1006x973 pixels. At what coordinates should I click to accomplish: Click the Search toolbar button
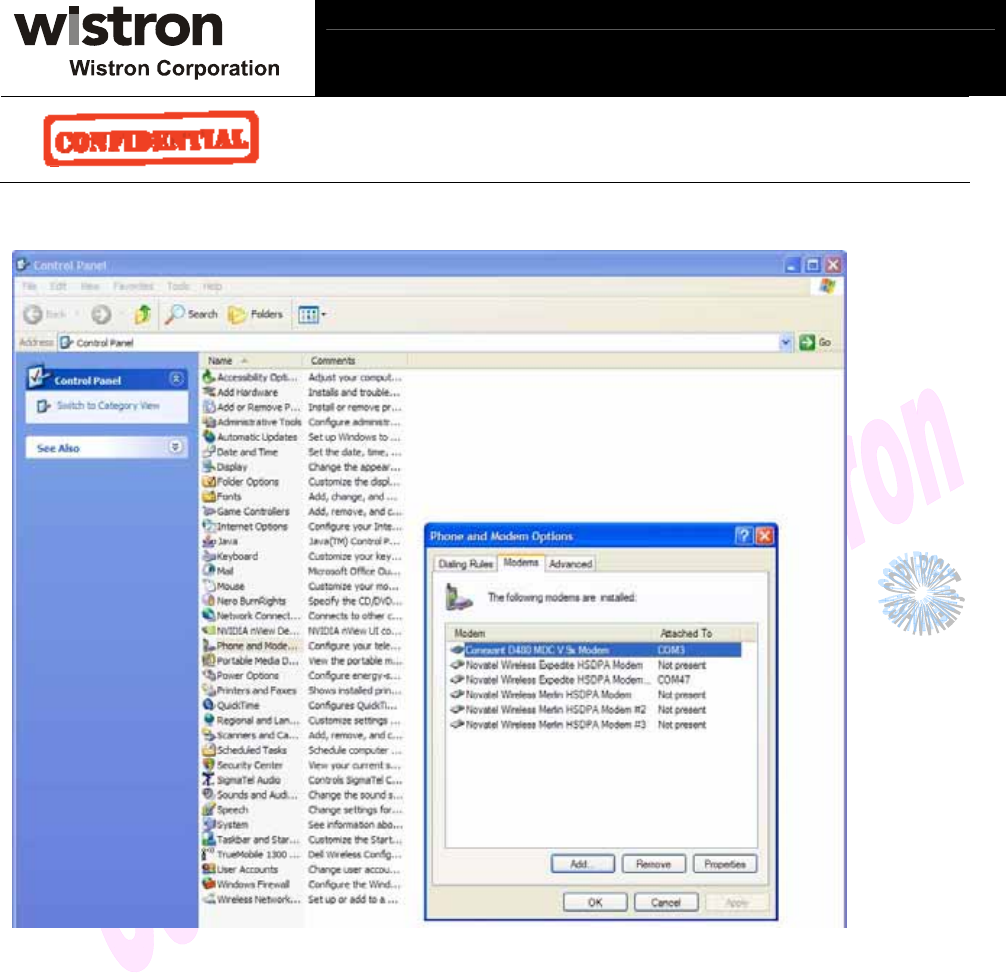pyautogui.click(x=191, y=314)
